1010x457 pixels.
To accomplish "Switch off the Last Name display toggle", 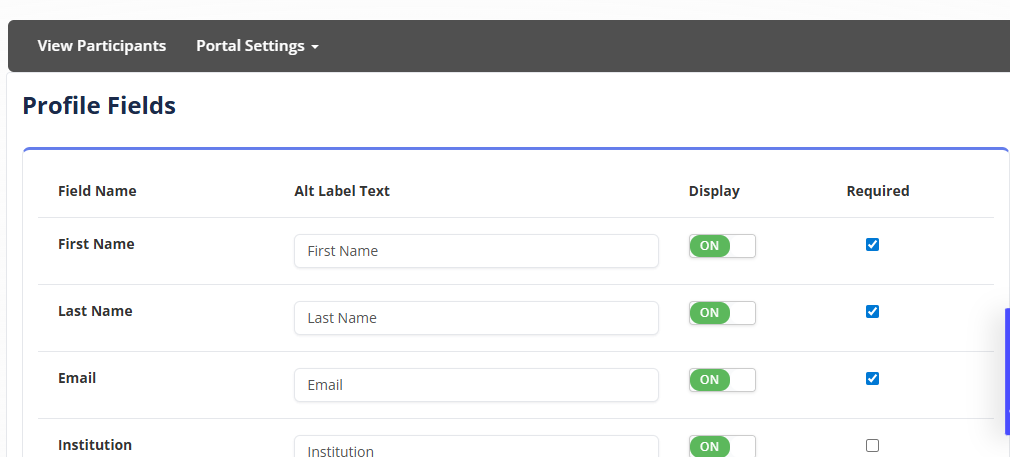I will point(722,313).
